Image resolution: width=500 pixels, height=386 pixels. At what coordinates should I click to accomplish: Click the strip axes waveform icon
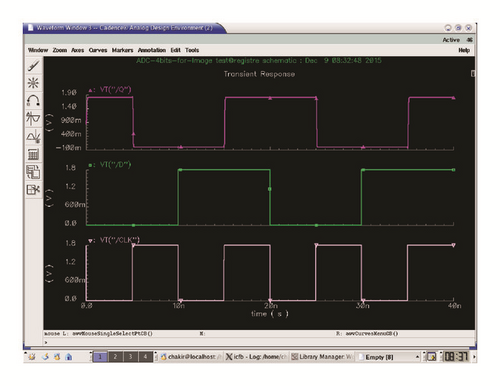33,118
